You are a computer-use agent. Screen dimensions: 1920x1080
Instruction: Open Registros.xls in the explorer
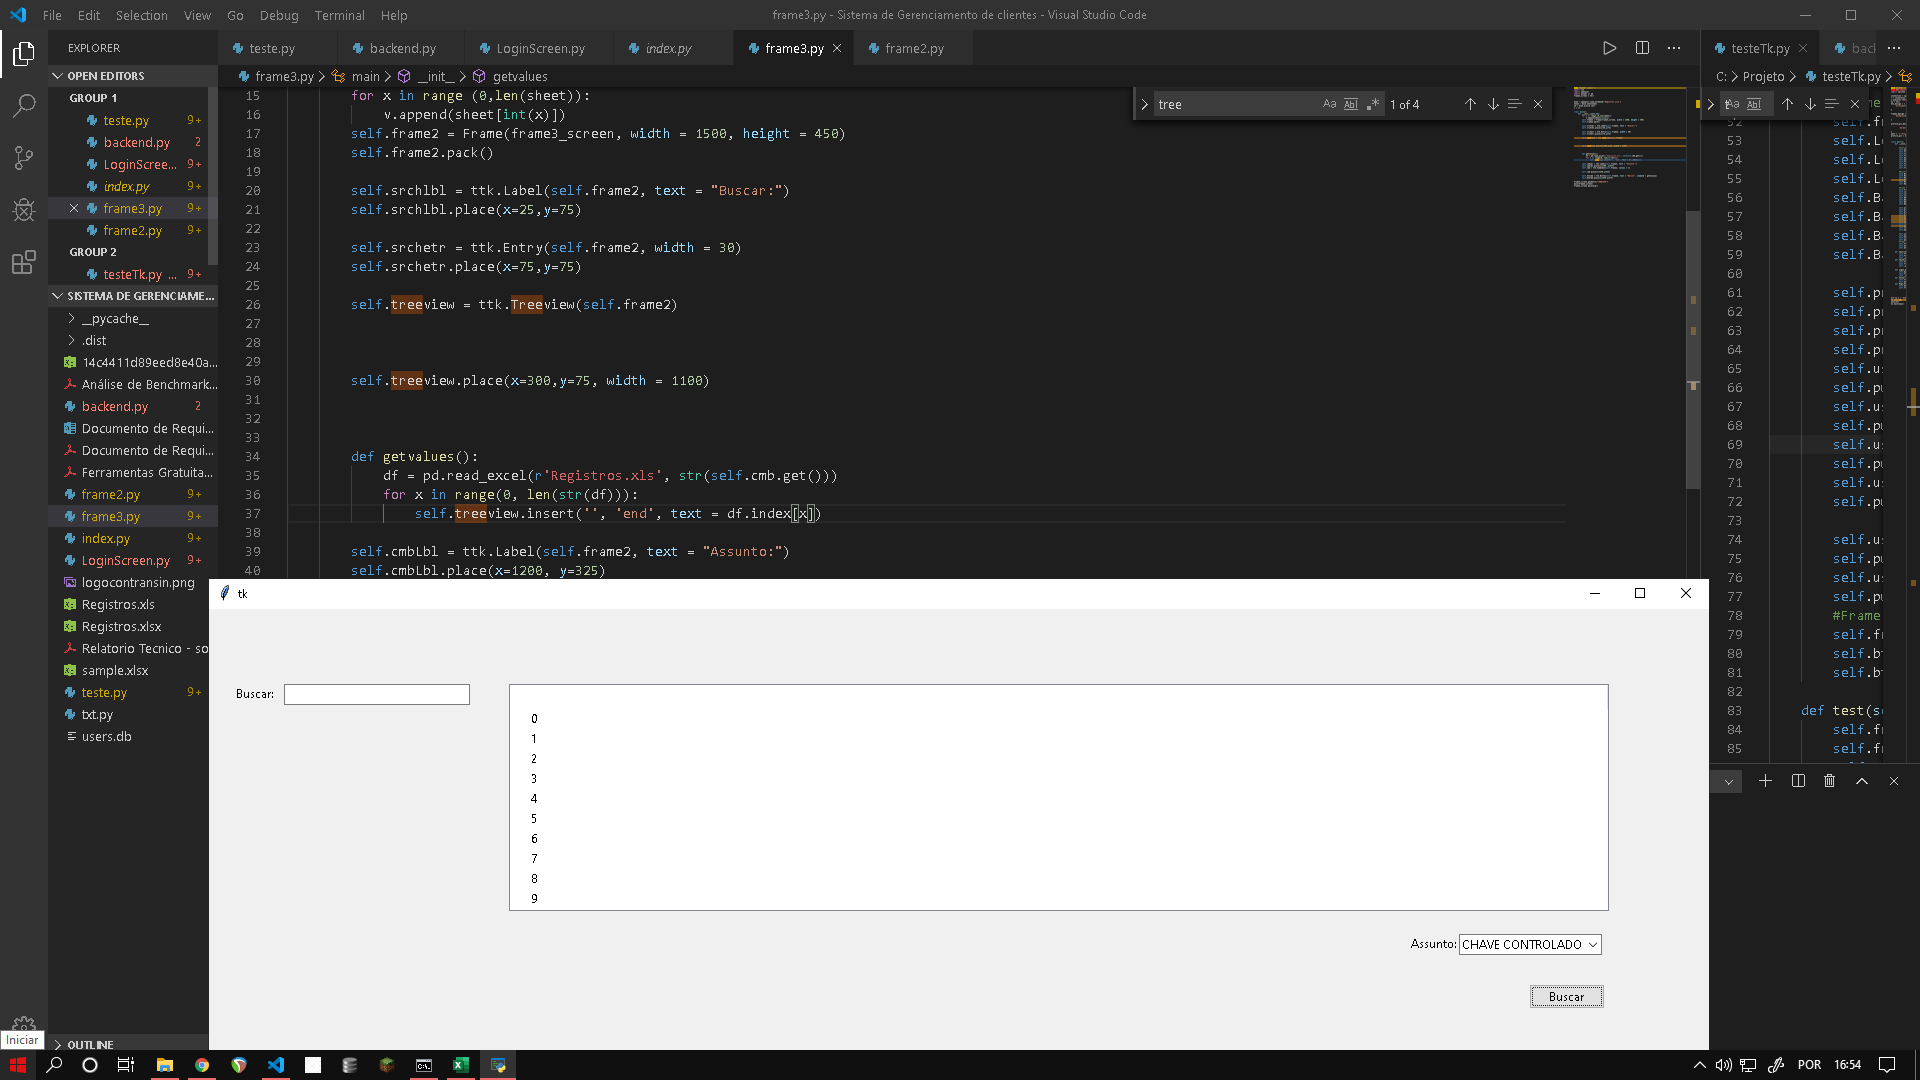(118, 604)
